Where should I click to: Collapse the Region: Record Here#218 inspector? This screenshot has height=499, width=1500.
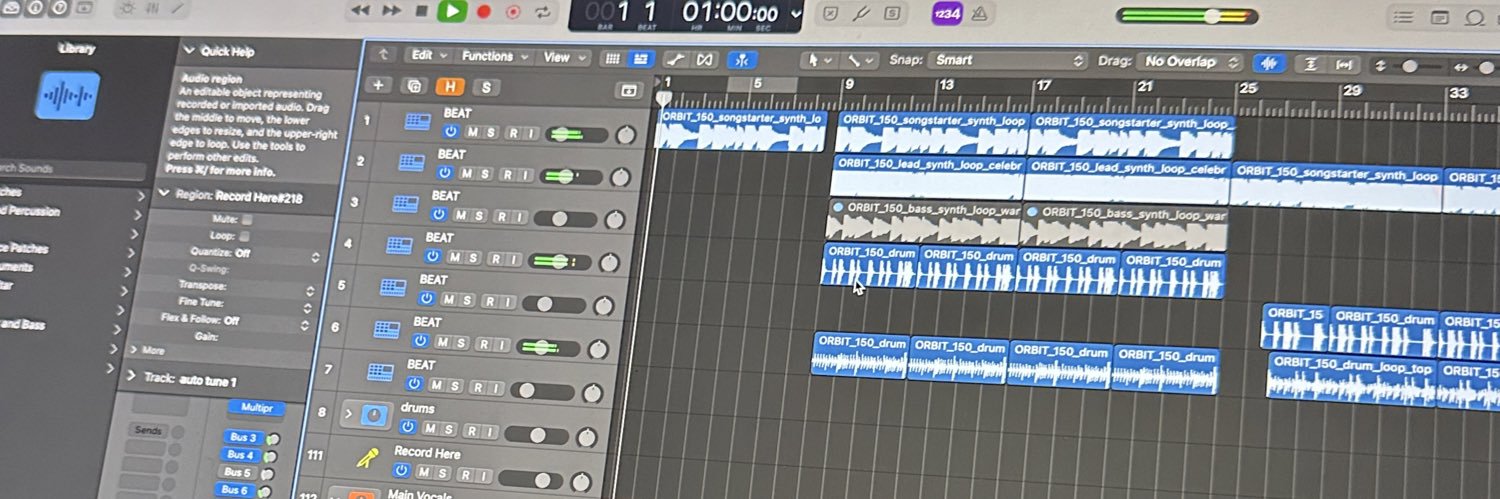(x=162, y=195)
